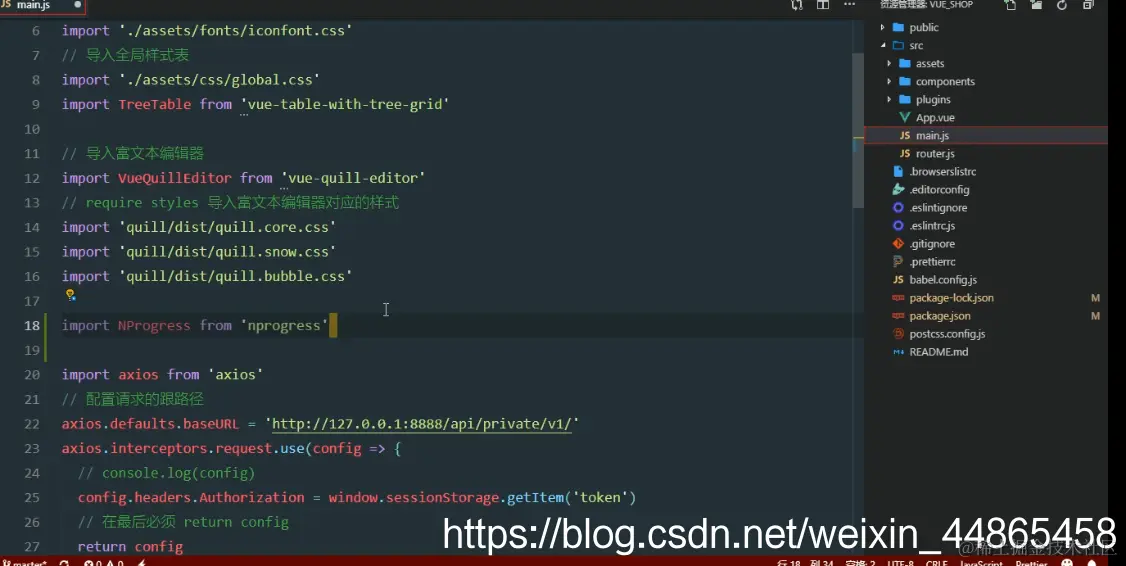Open package.json file
1126x566 pixels.
tap(940, 315)
